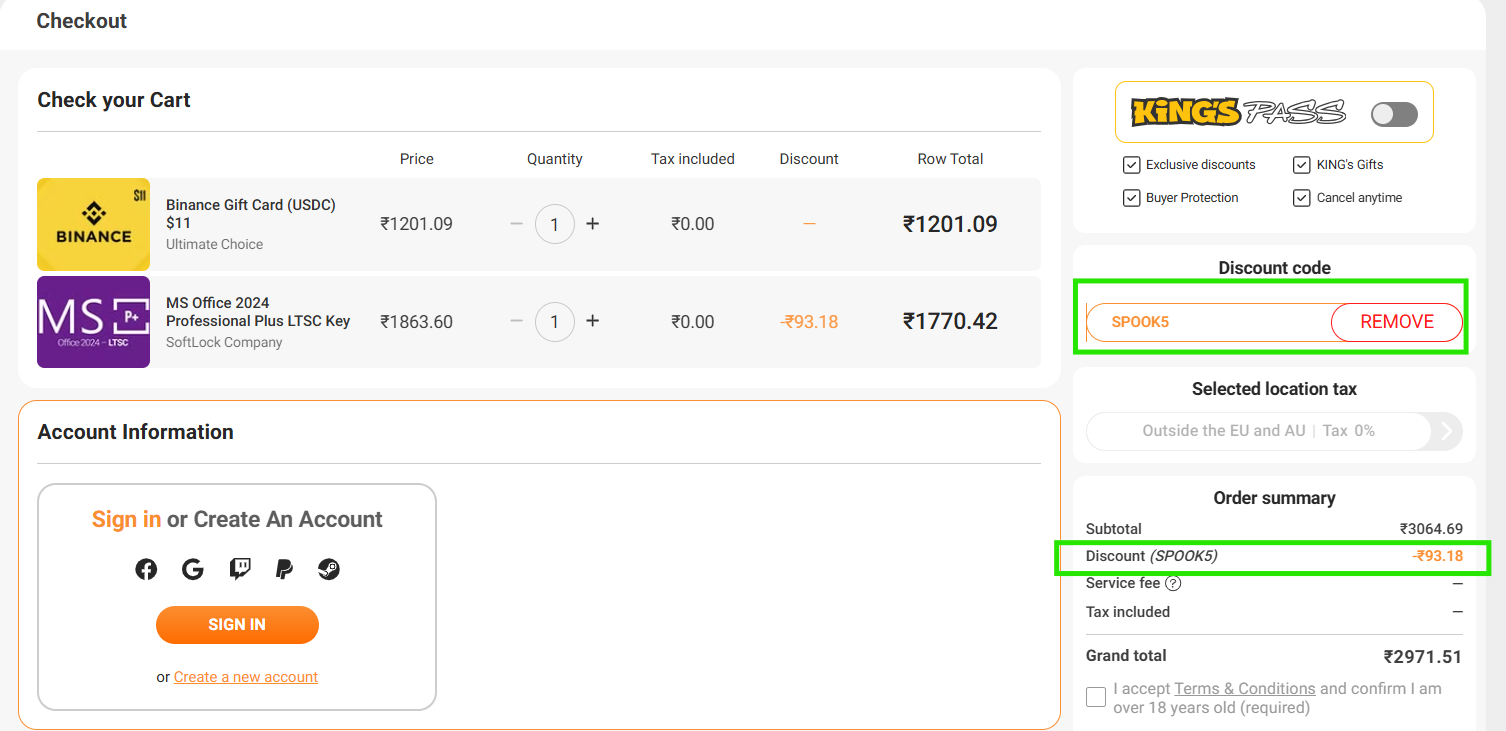The image size is (1506, 731).
Task: Decrease MS Office 2024 quantity
Action: tap(516, 321)
